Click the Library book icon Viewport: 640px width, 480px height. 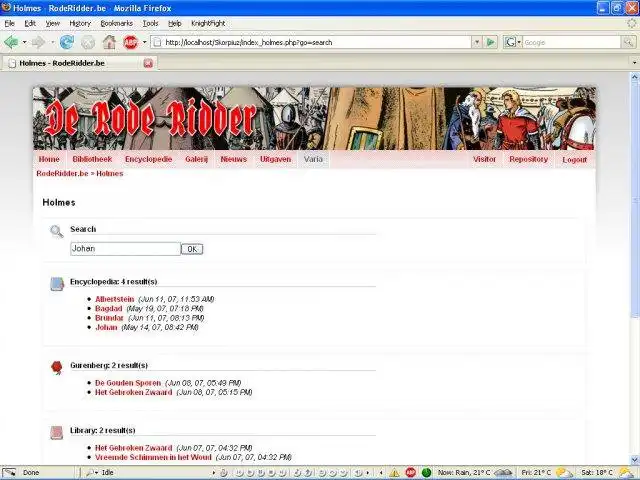click(x=57, y=433)
